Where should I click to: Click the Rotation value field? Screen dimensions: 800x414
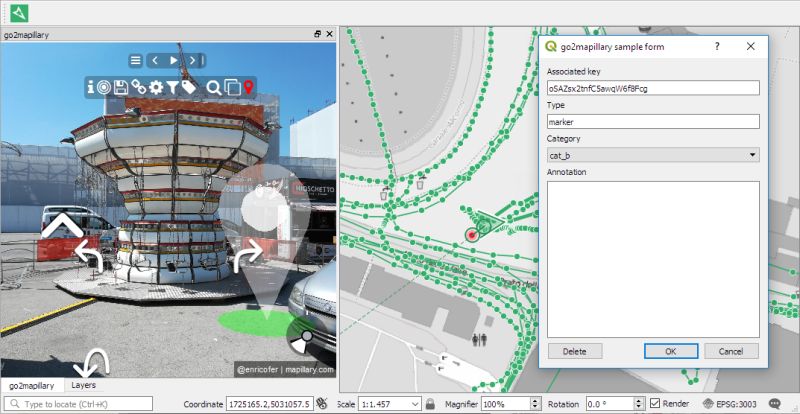point(610,404)
